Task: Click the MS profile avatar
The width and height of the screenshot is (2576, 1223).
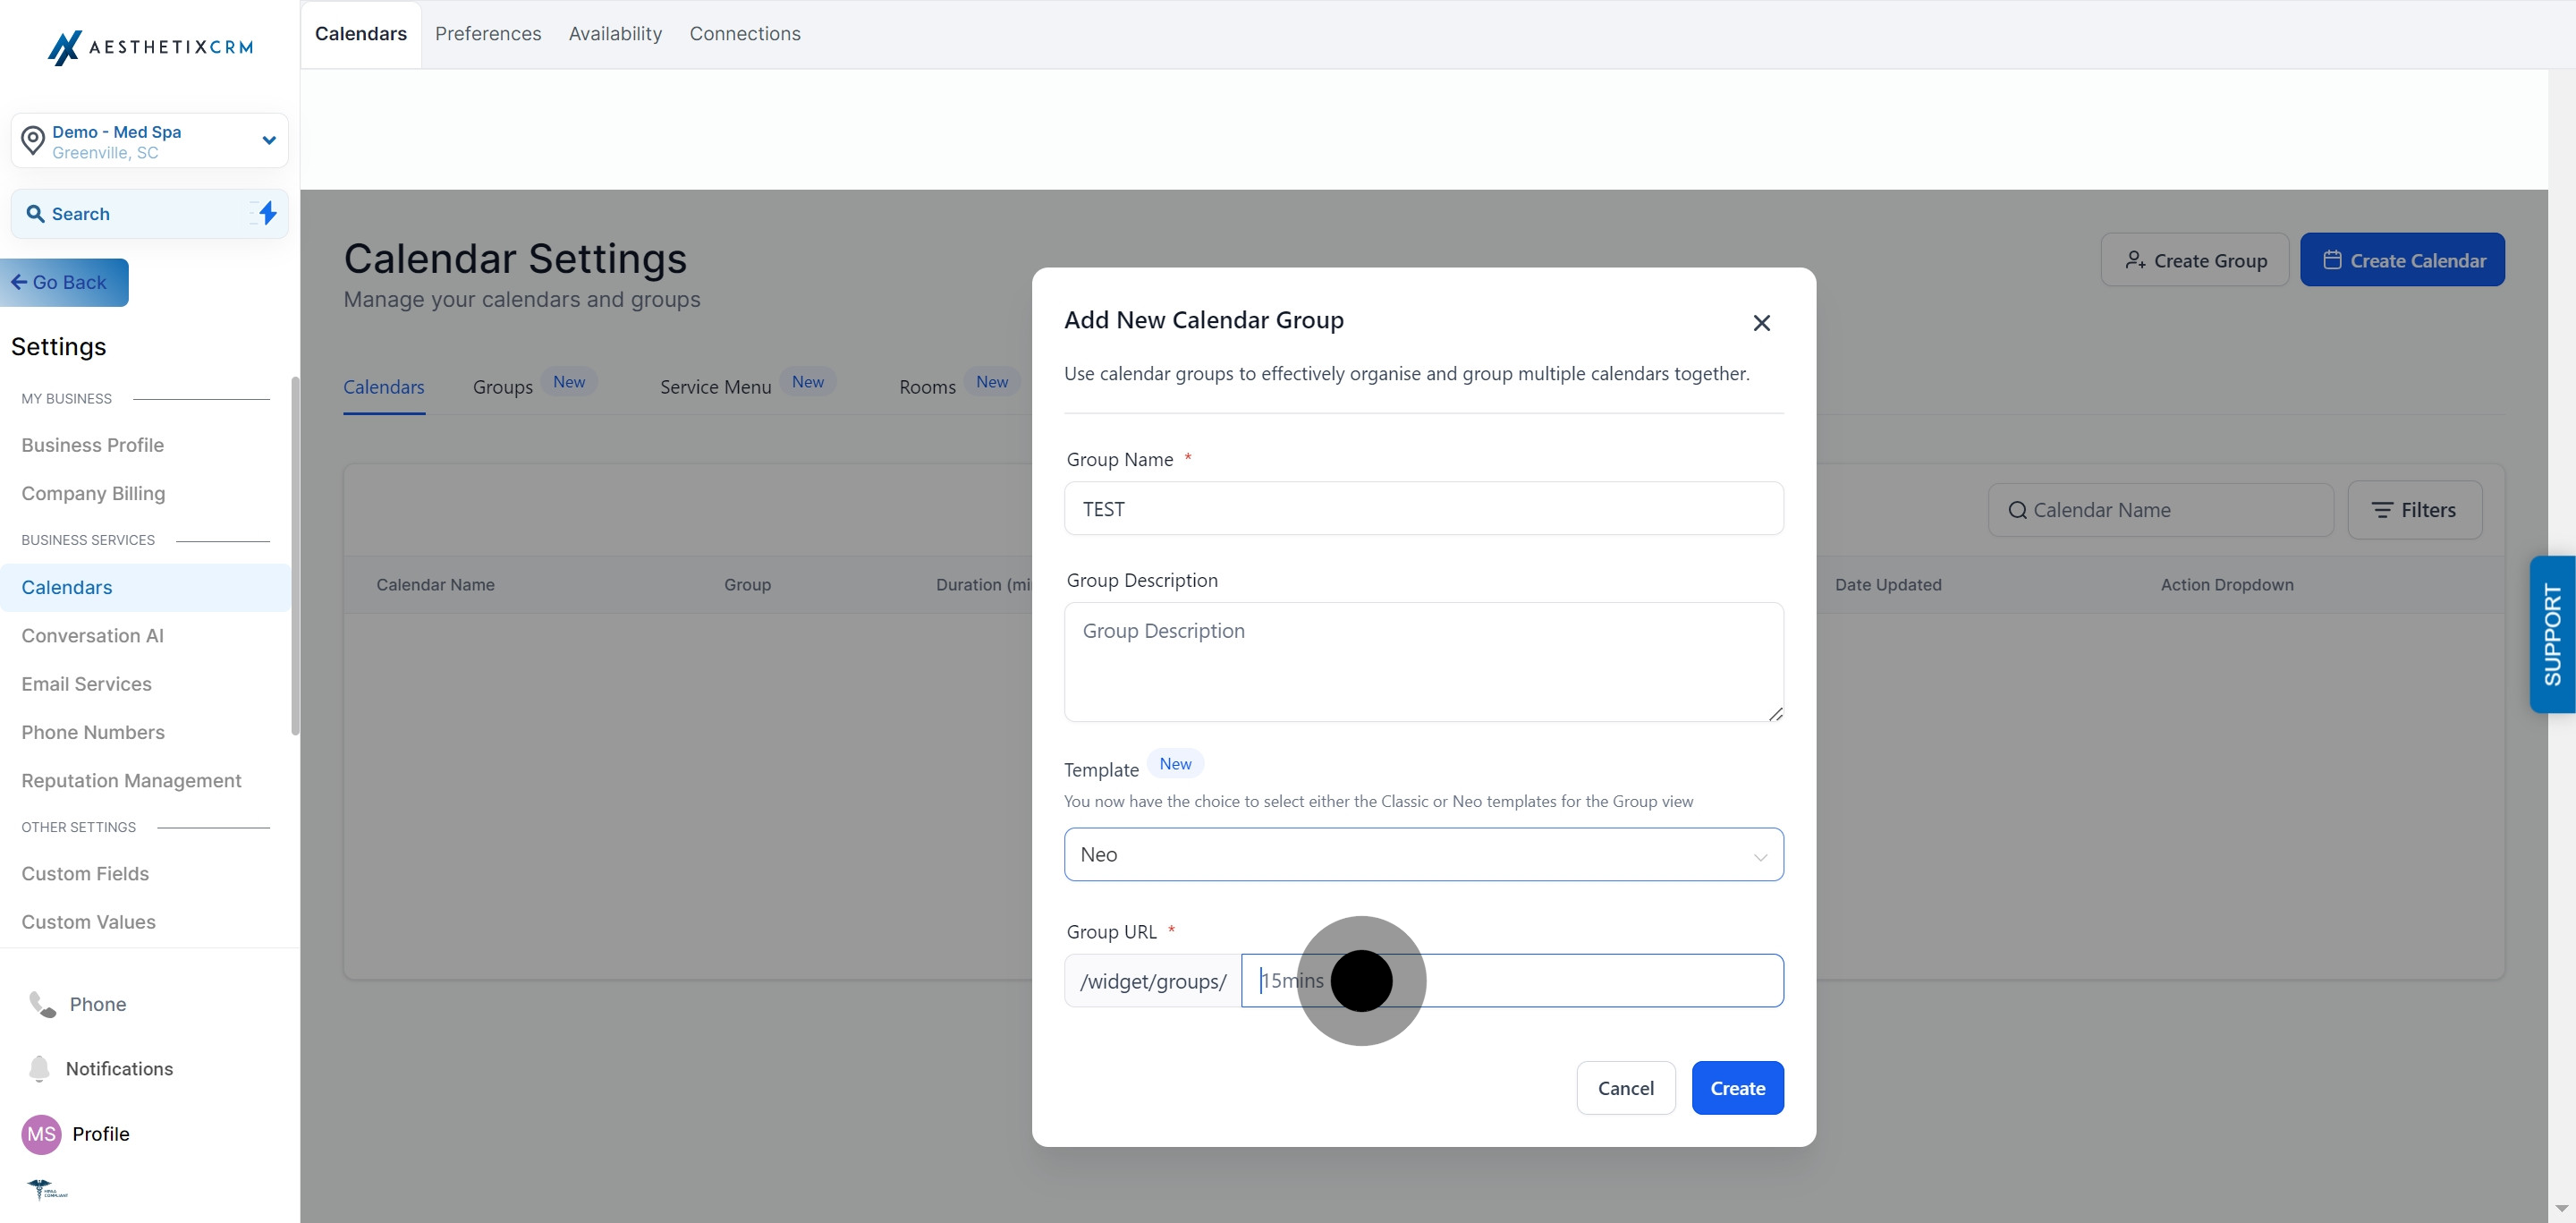Action: coord(41,1134)
